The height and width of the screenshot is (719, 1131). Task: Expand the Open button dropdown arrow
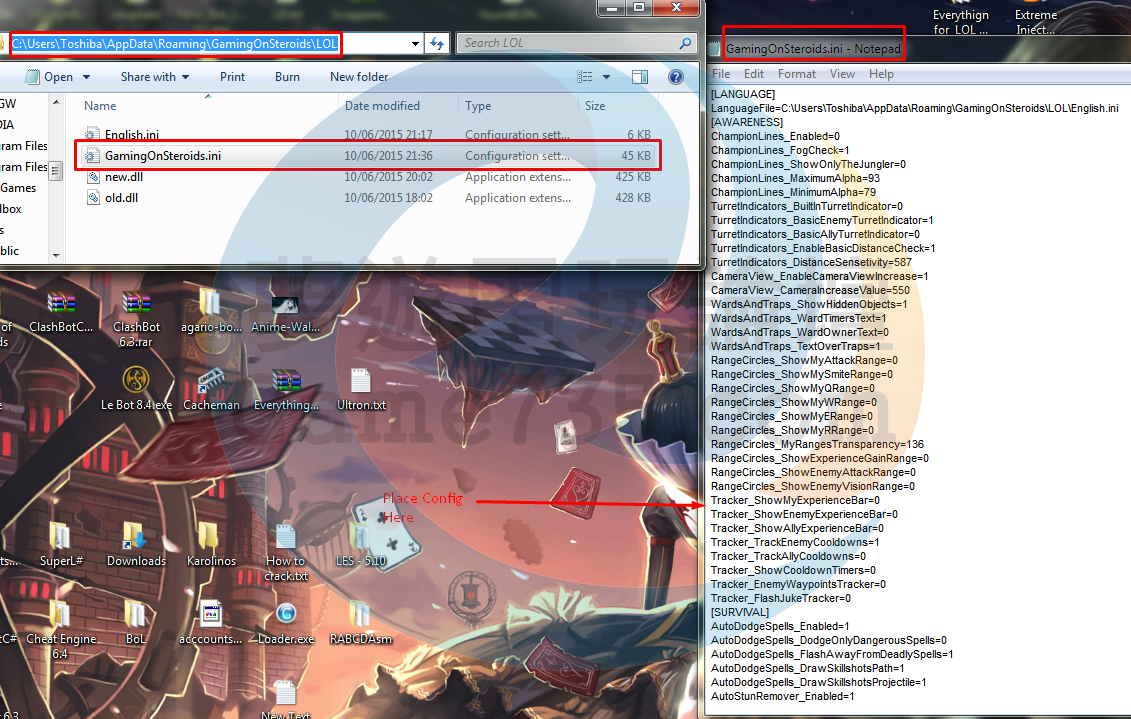[87, 77]
